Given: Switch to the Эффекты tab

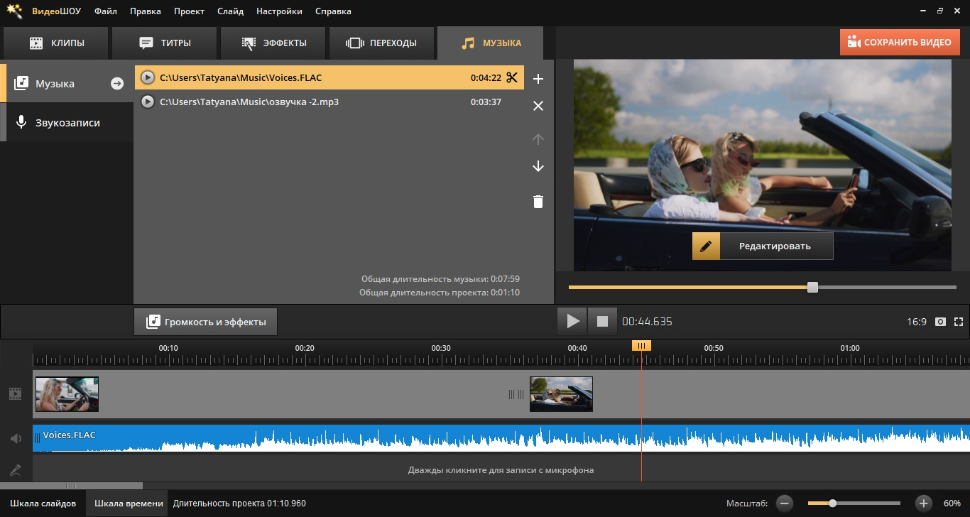Looking at the screenshot, I should coord(273,43).
